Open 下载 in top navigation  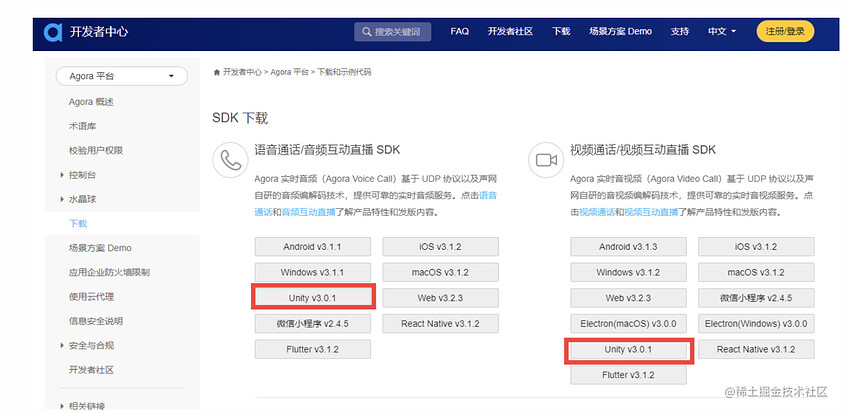pos(561,31)
